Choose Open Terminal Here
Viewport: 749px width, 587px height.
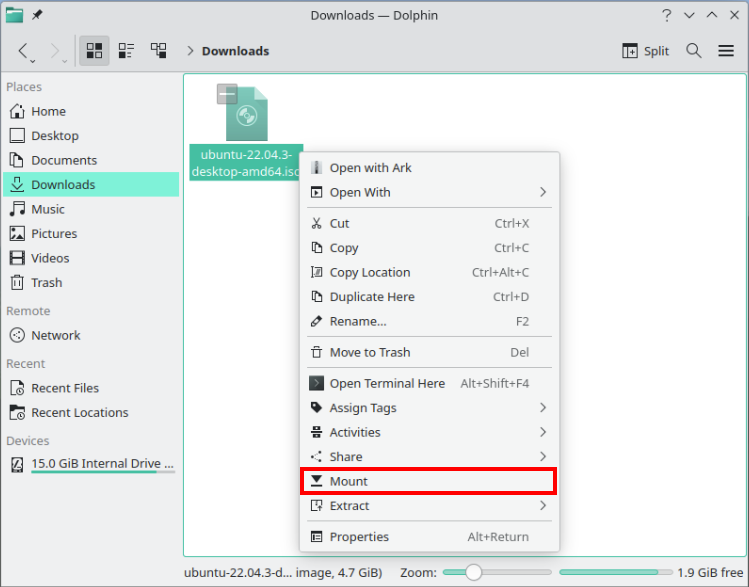429,384
